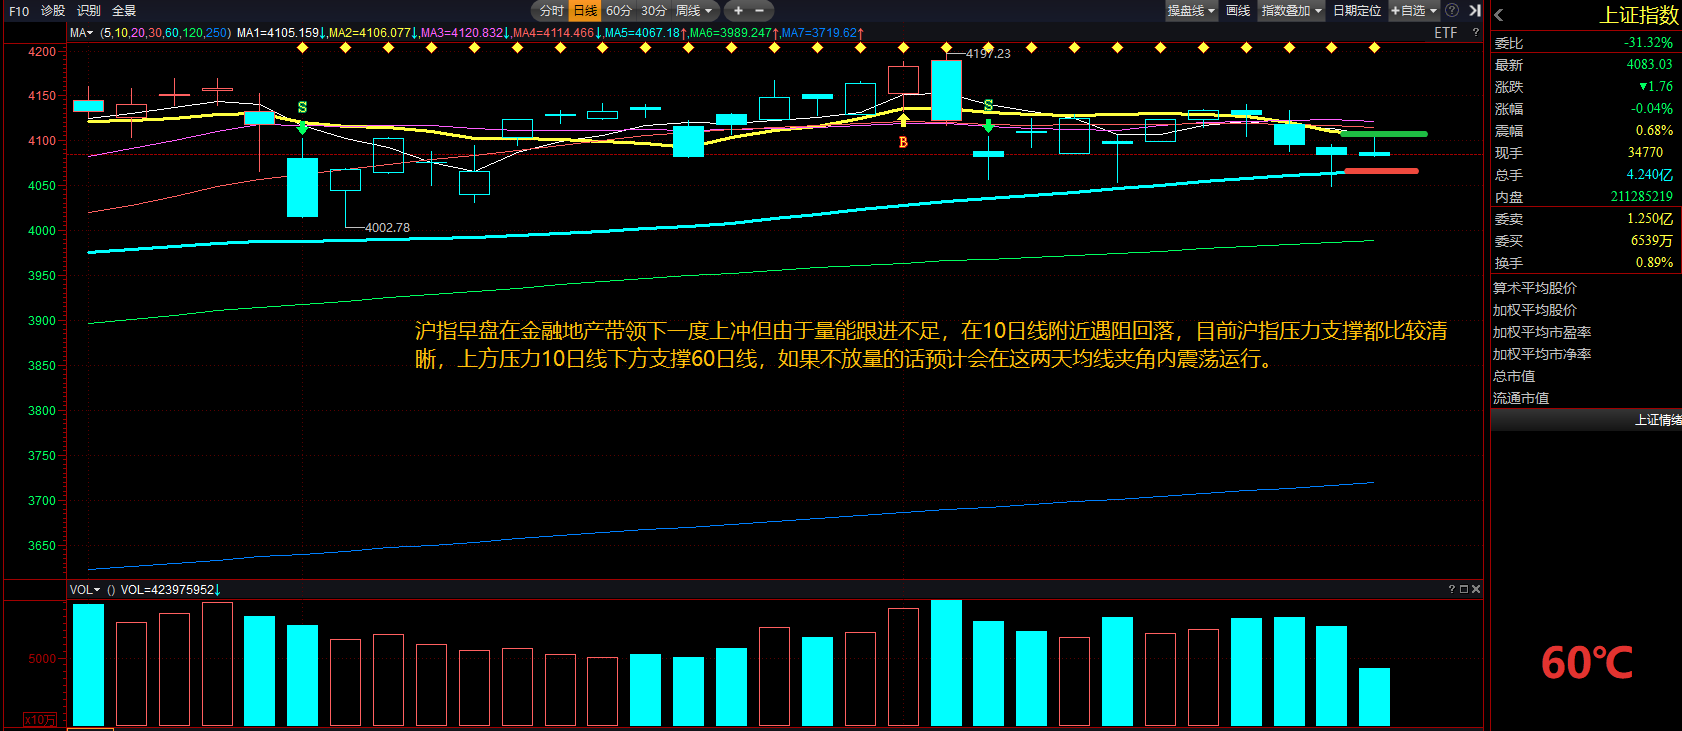Viewport: 1682px width, 731px height.
Task: Expand the 操盘线 dropdown
Action: tap(1191, 11)
